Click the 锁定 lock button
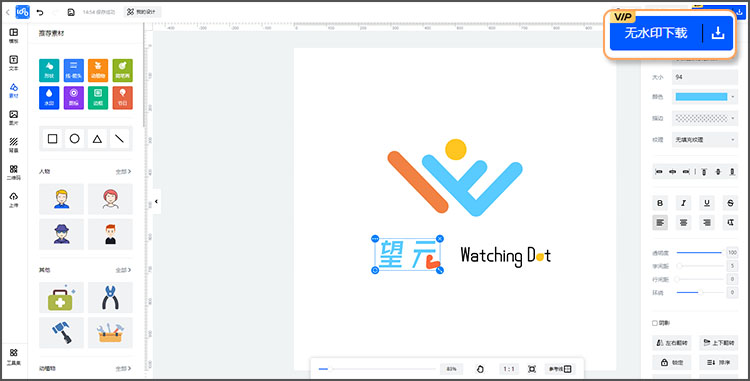 pos(673,363)
